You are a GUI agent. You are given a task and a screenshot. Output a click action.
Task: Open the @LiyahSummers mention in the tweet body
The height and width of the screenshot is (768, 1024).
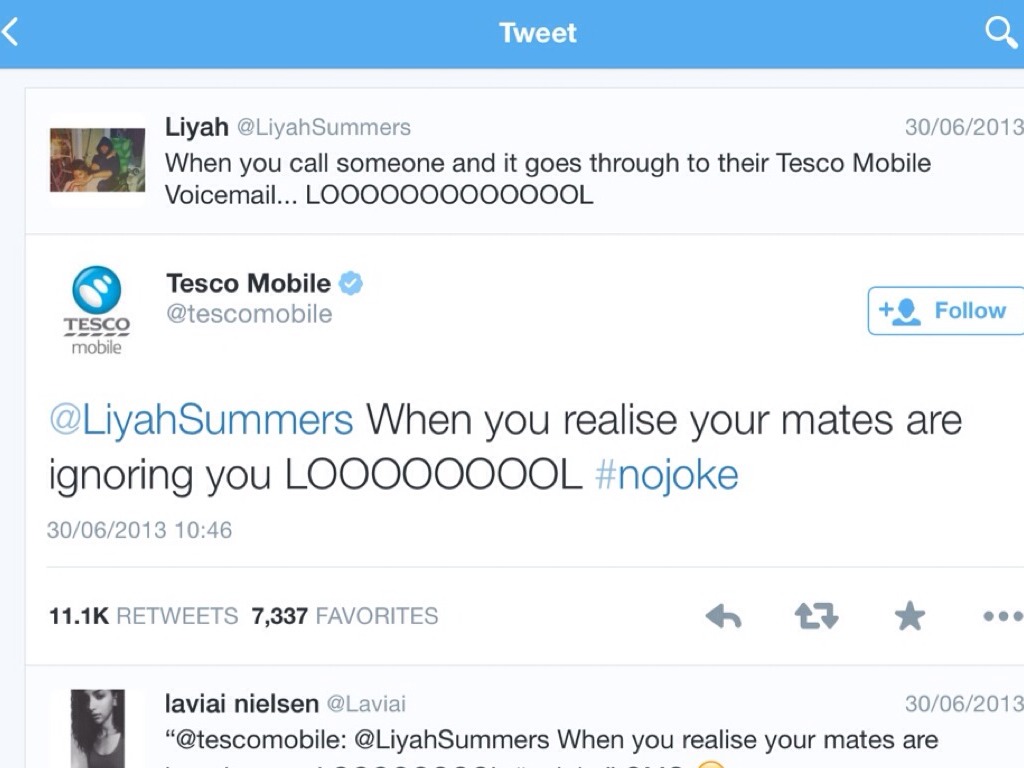coord(201,420)
